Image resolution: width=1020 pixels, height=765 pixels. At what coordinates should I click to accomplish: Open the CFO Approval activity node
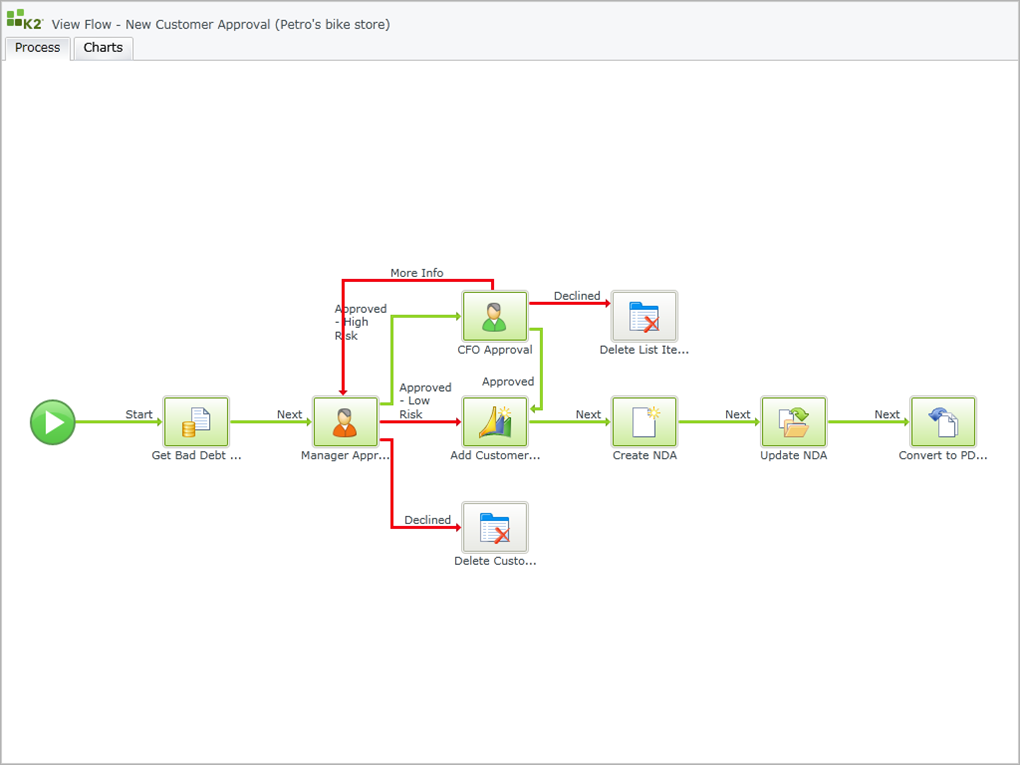494,316
